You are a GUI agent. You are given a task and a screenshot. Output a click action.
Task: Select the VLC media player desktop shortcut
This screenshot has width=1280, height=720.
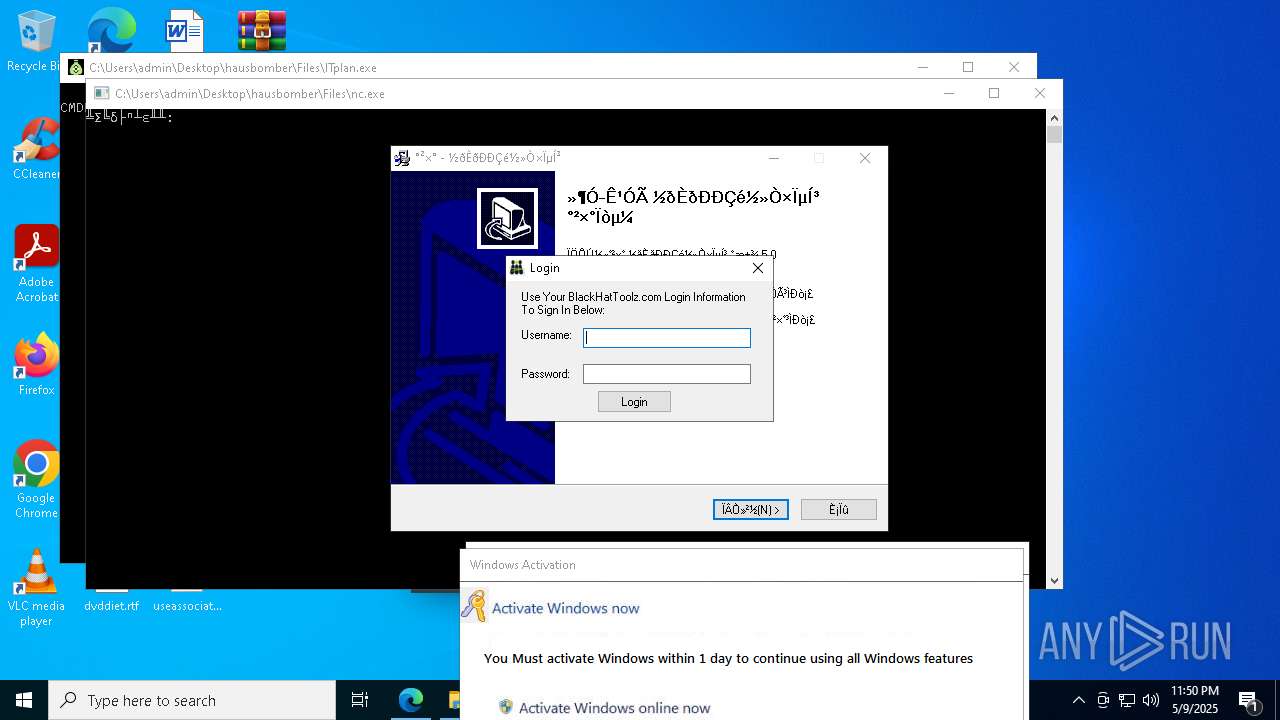click(36, 588)
